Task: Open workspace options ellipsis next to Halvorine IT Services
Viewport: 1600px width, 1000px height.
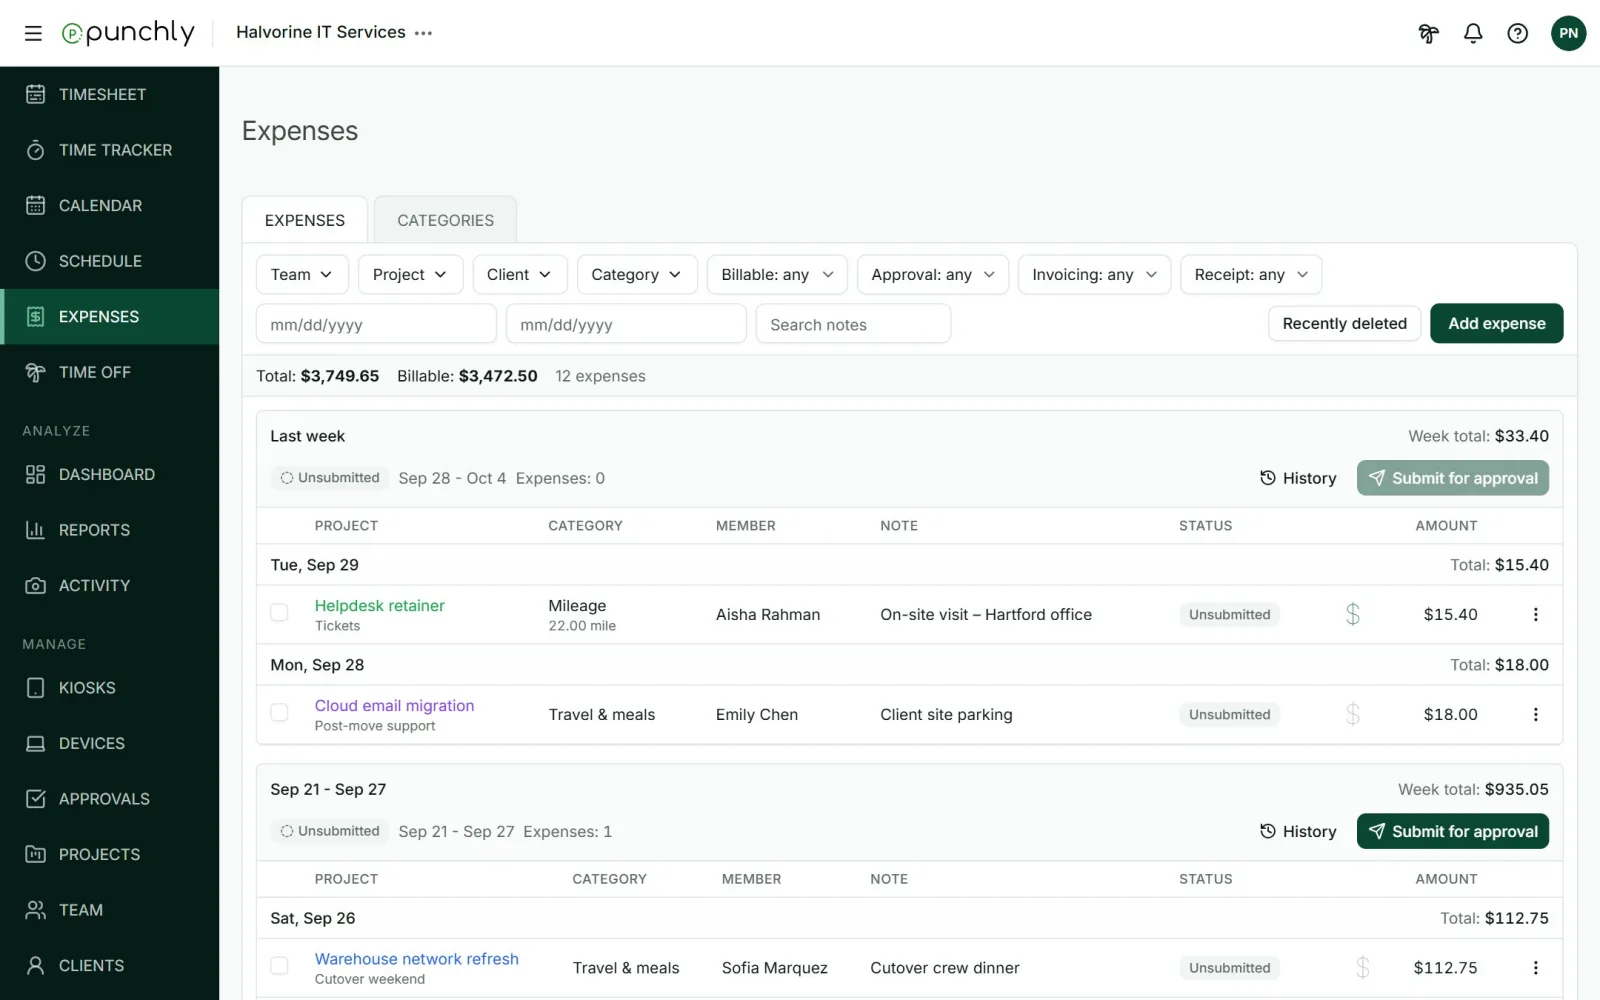Action: click(424, 33)
